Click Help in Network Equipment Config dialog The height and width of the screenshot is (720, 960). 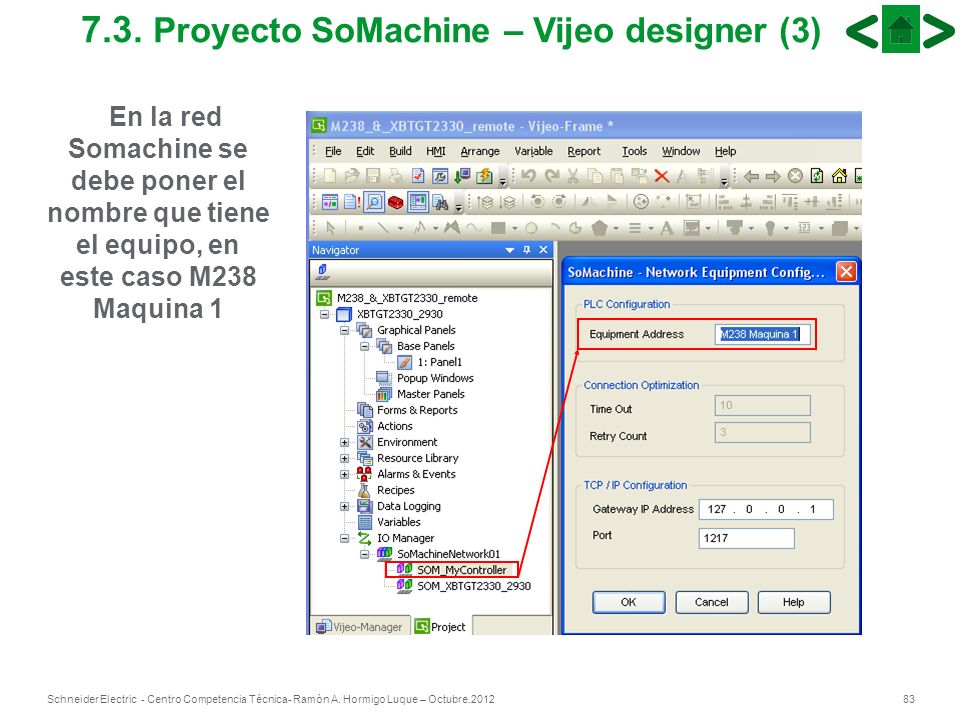(x=794, y=602)
